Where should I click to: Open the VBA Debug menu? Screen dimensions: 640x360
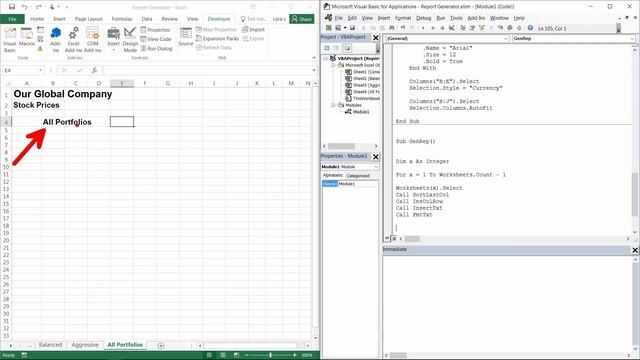coord(424,18)
